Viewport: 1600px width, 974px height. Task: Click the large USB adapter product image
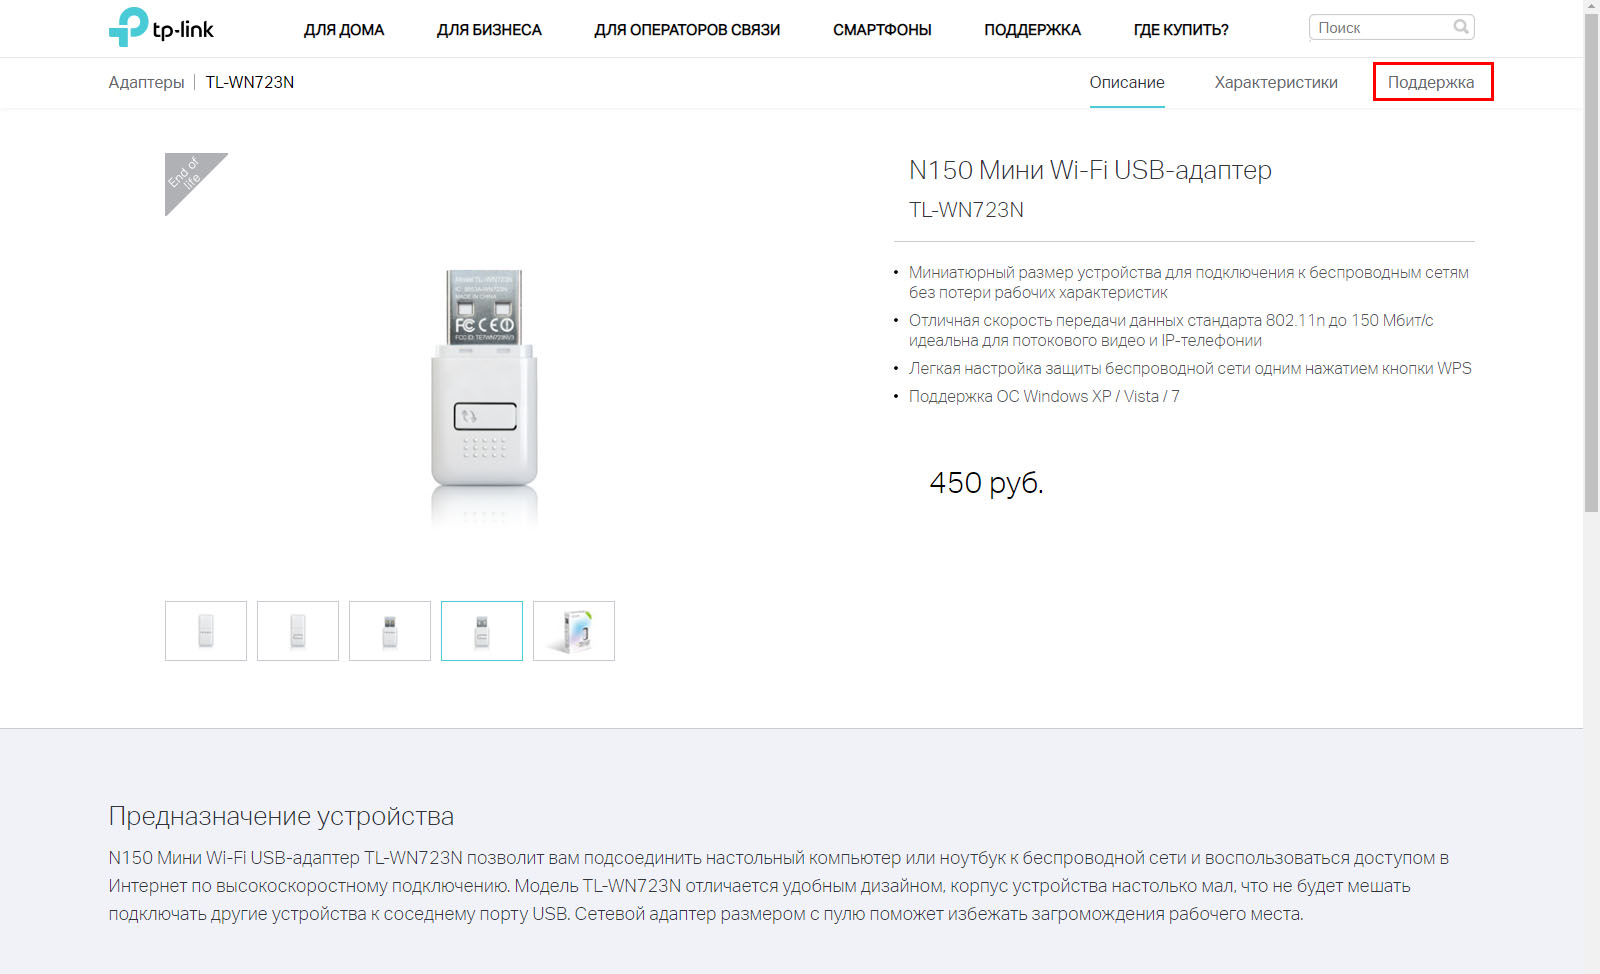coord(484,391)
